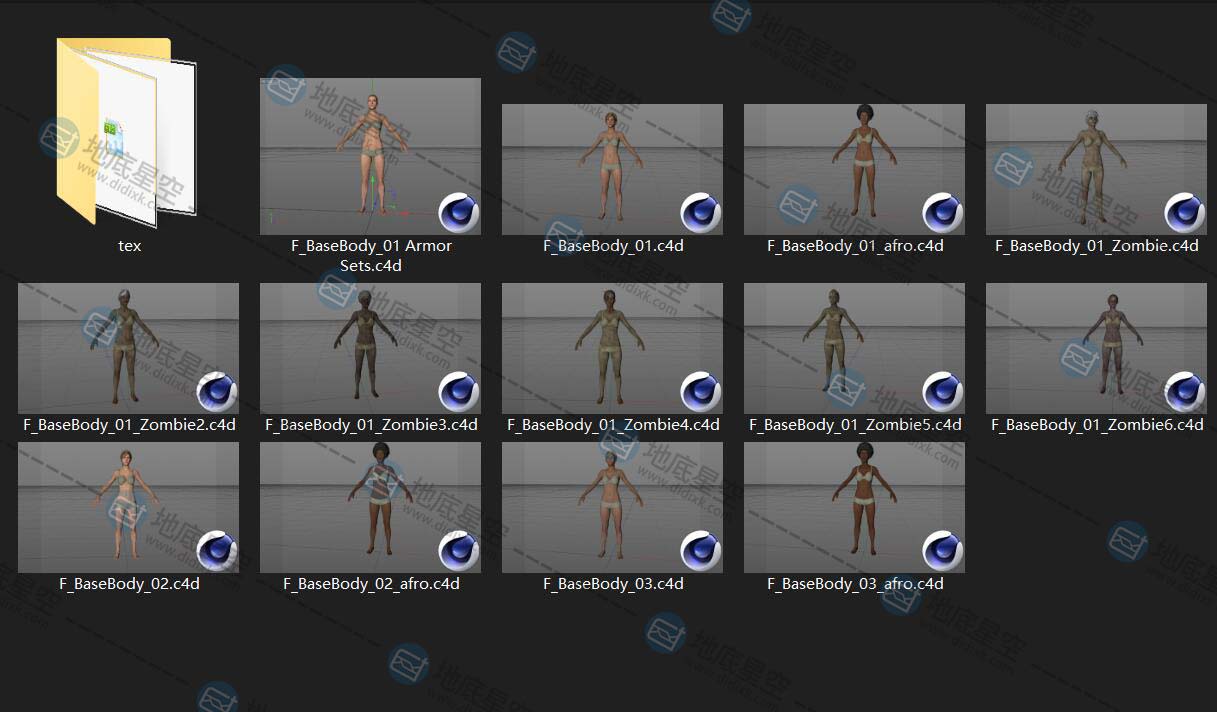Image resolution: width=1217 pixels, height=712 pixels.
Task: Click Cinema 4D badge on F_BaseBody_01.c4d
Action: pyautogui.click(x=701, y=213)
